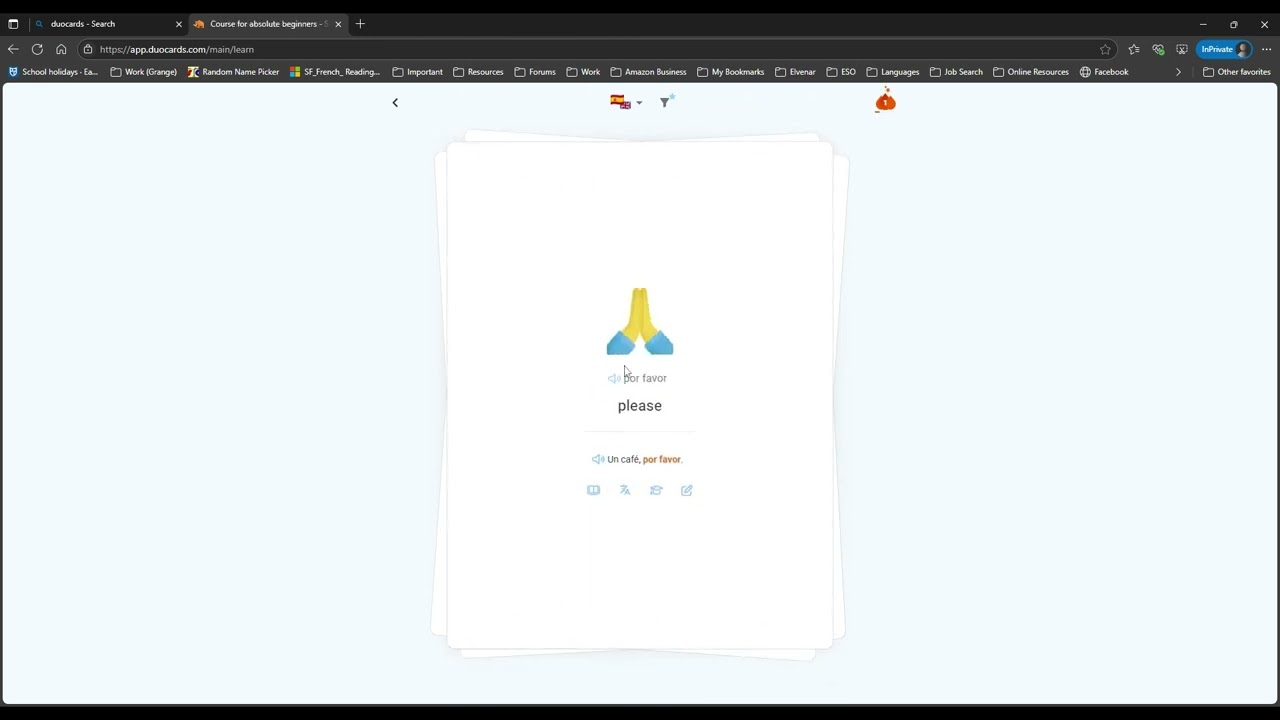Open the tab actions menu icon
1280x720 pixels.
(13, 24)
